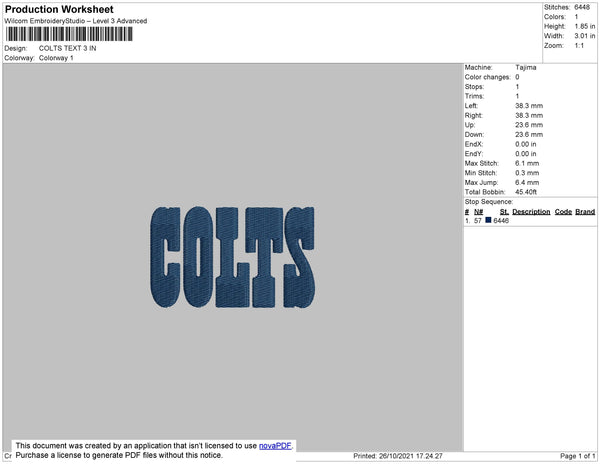Click the 'Brand' column header

585,212
